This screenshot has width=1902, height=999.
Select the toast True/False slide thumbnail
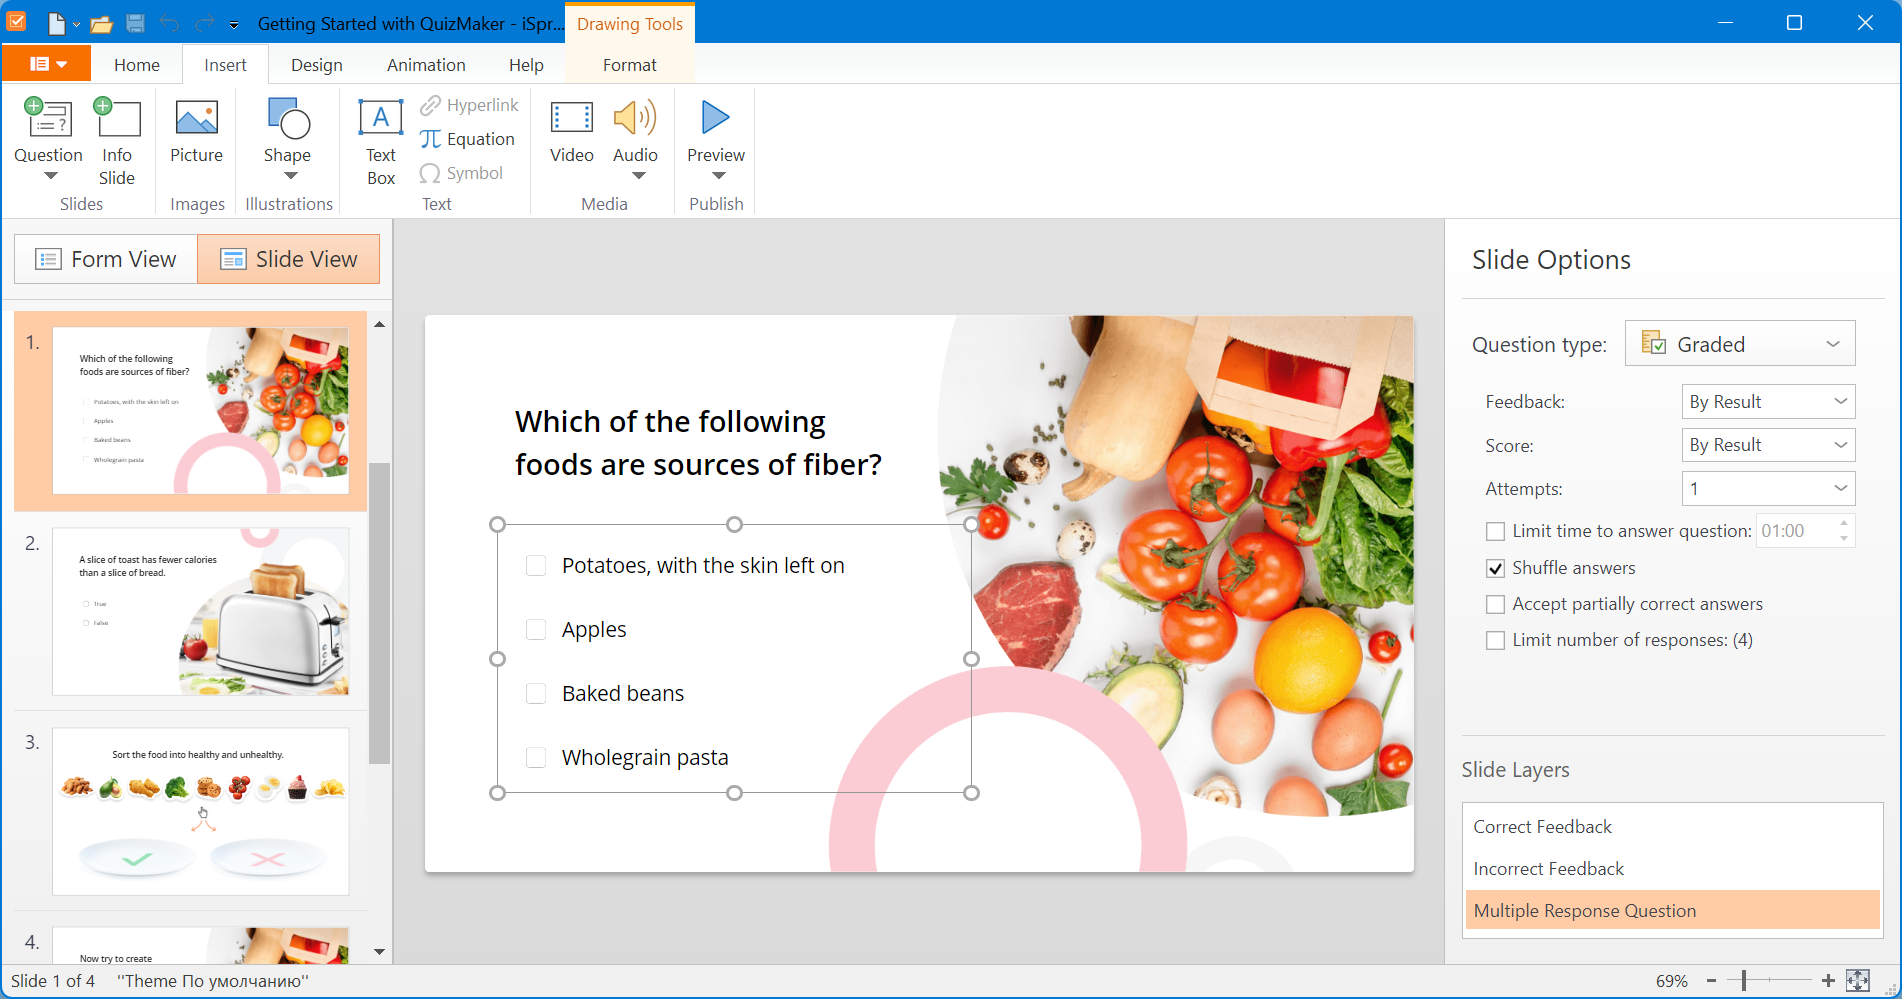pos(200,611)
